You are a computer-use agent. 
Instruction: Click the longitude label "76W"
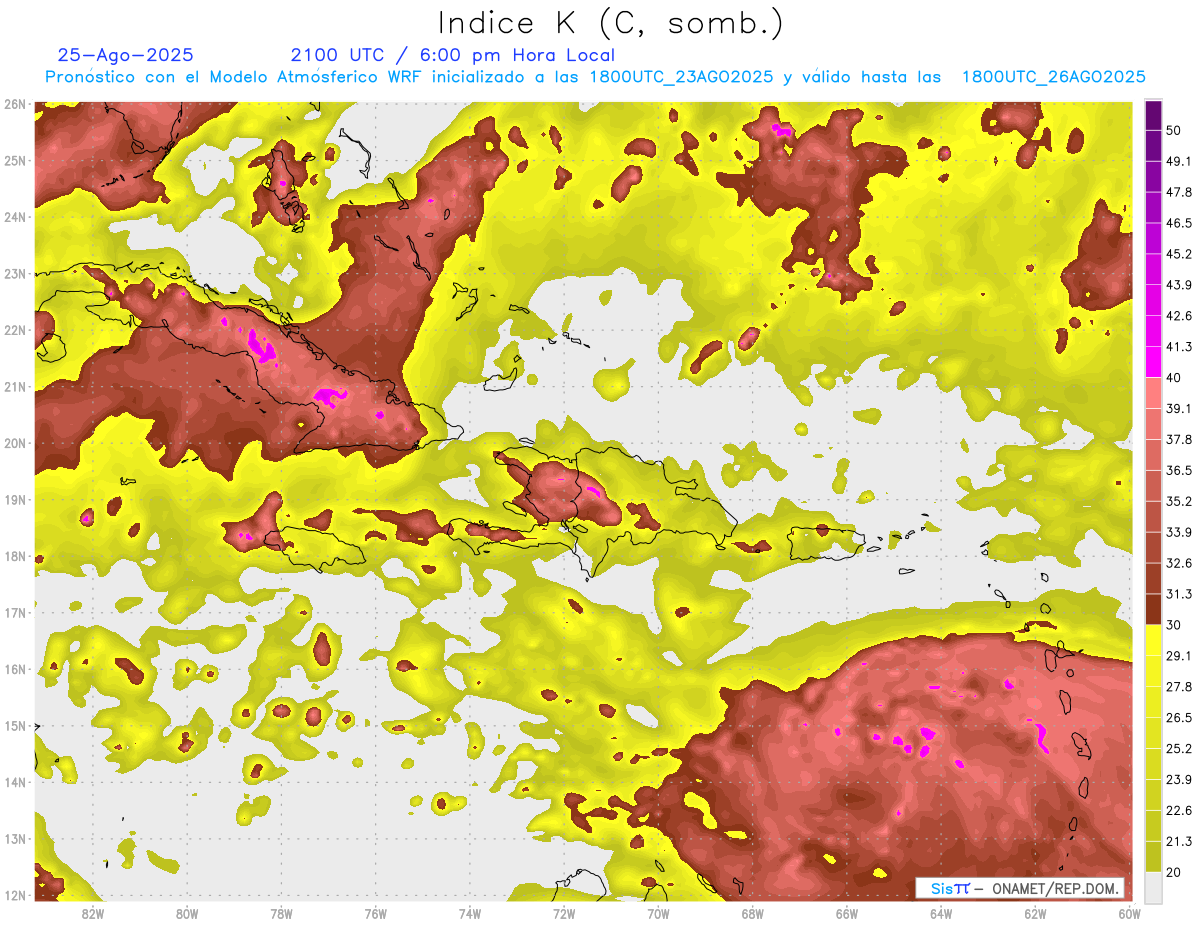point(375,913)
